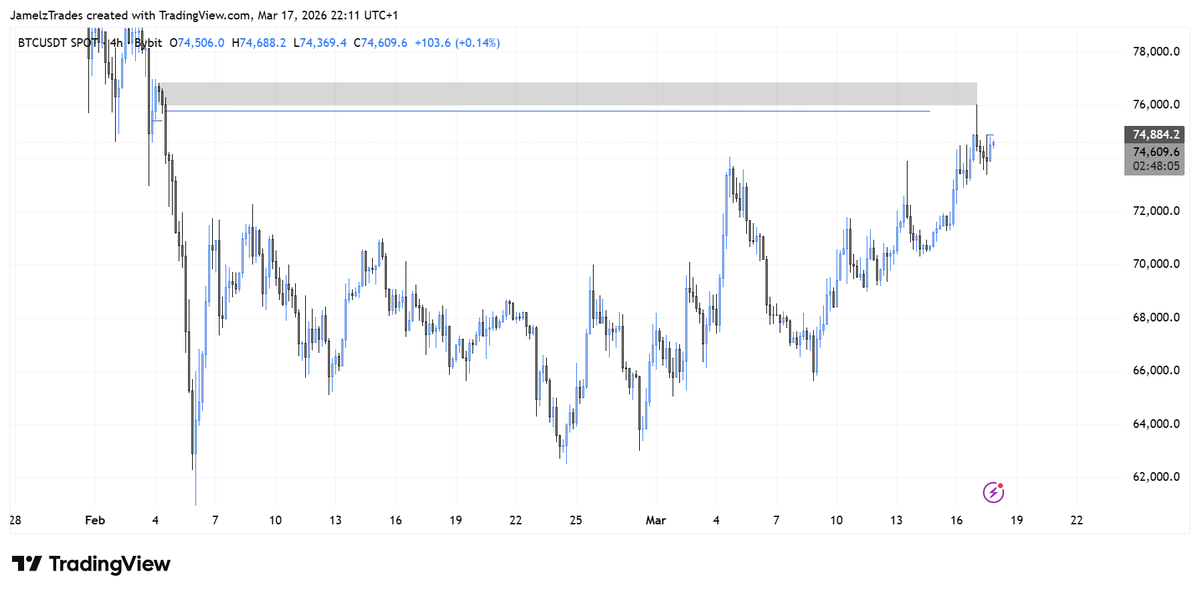This screenshot has height=594, width=1200.
Task: Click the Mar label on the time axis
Action: [x=656, y=520]
